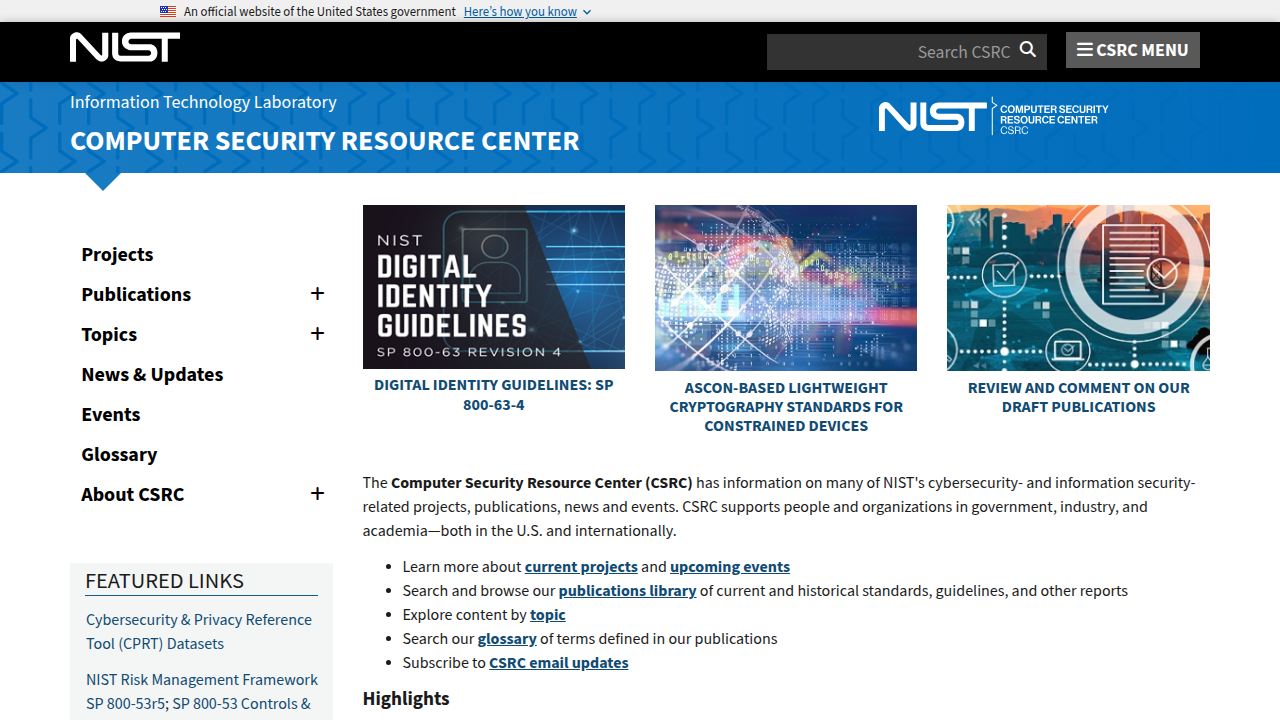Open Projects in the sidebar menu
Image resolution: width=1280 pixels, height=720 pixels.
point(117,254)
